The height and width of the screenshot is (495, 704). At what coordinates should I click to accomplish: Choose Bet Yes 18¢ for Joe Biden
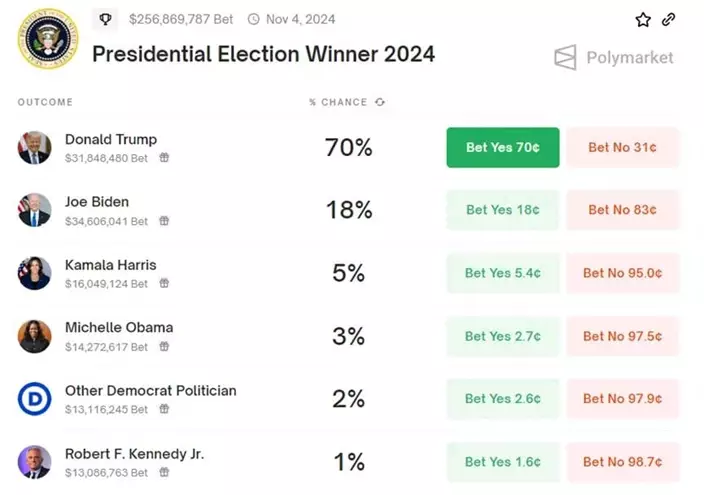503,210
